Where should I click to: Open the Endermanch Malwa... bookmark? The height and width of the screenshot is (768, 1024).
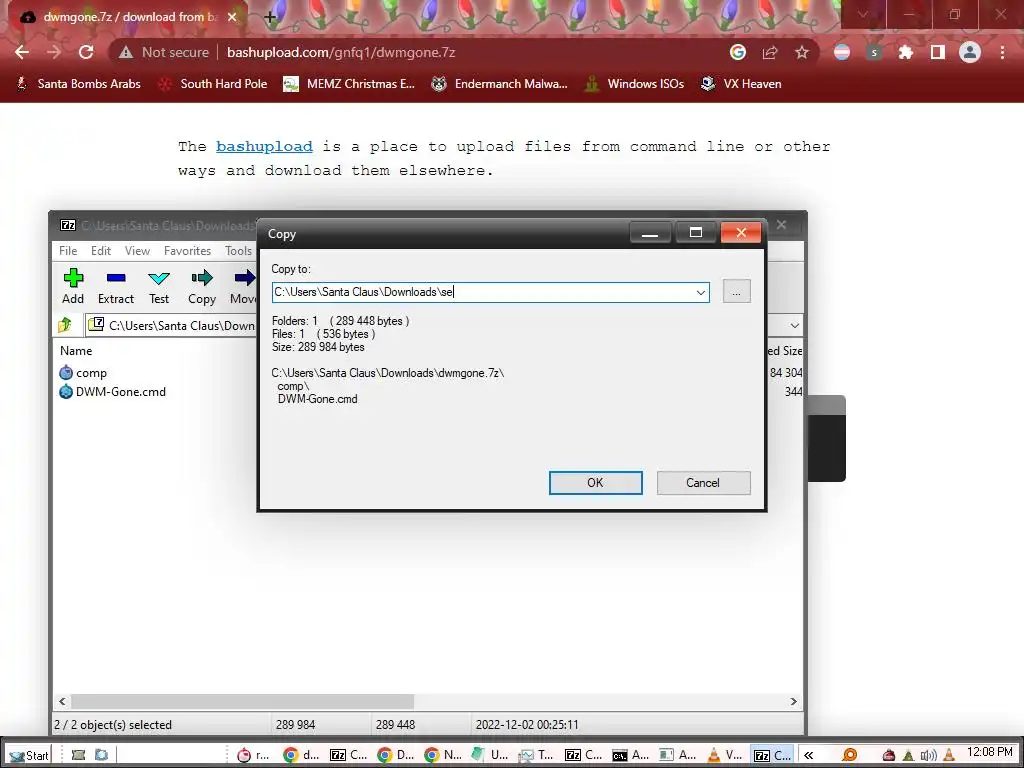click(500, 84)
